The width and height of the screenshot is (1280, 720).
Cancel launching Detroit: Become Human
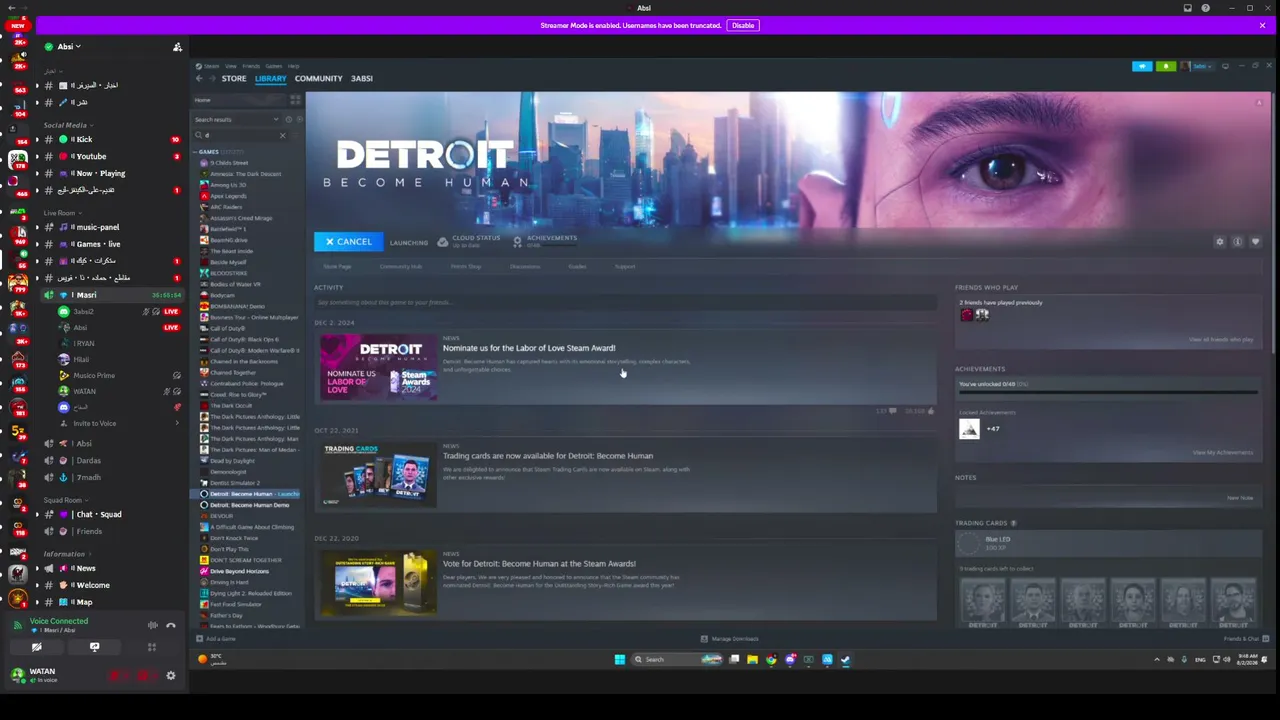pyautogui.click(x=348, y=242)
